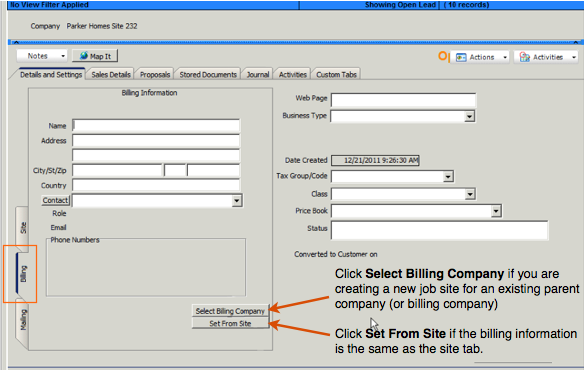Click the 'Converted to Customer on' label
The image size is (584, 370).
(x=336, y=254)
